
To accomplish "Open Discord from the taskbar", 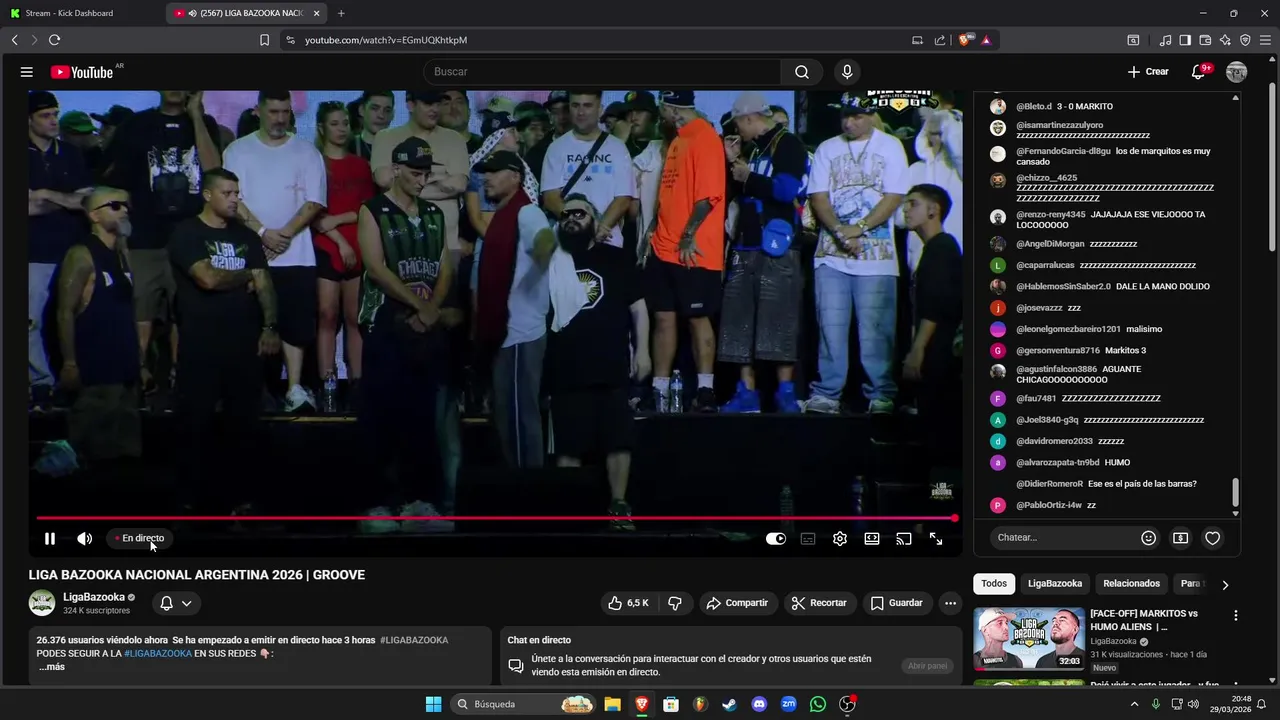I will pos(759,704).
